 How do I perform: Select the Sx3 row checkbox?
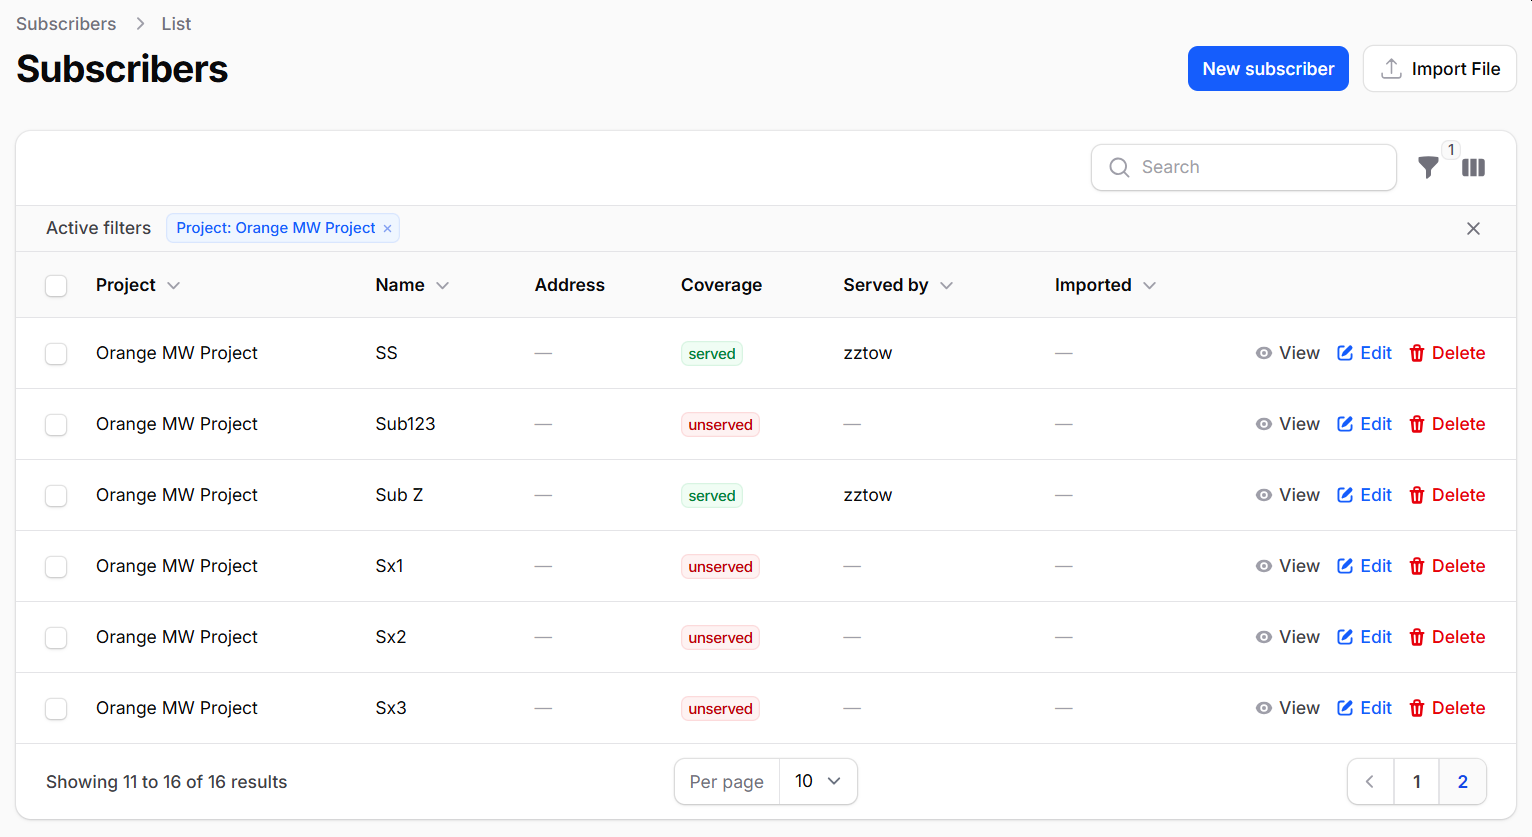56,709
